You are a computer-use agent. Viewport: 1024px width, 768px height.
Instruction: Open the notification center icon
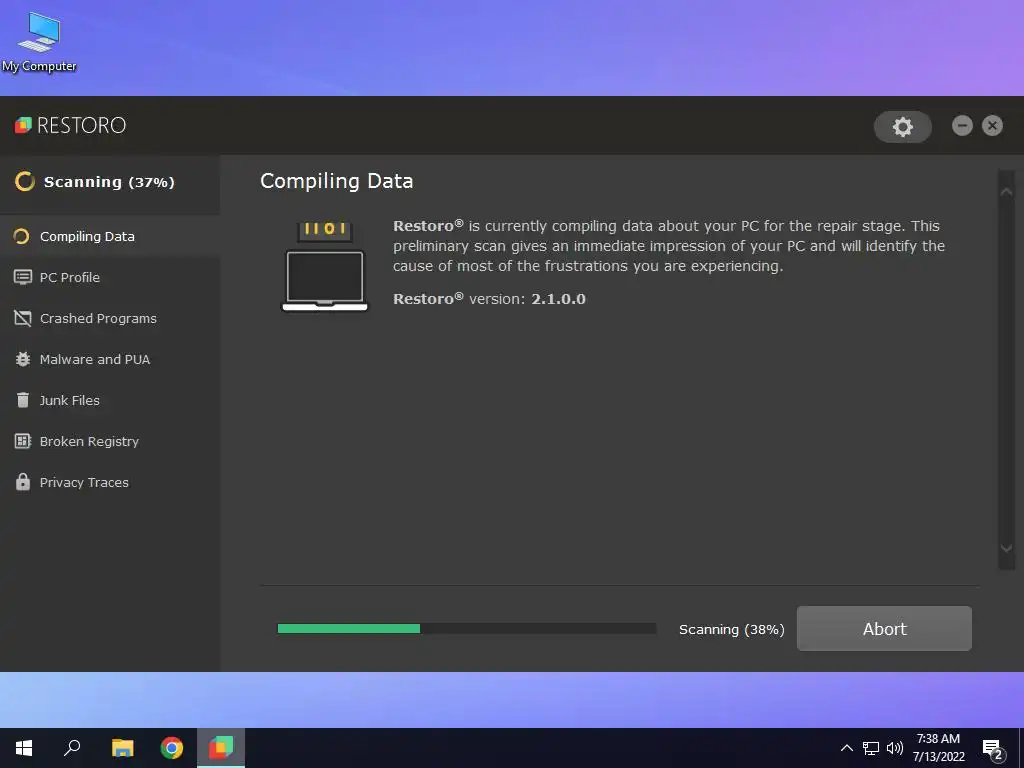993,749
